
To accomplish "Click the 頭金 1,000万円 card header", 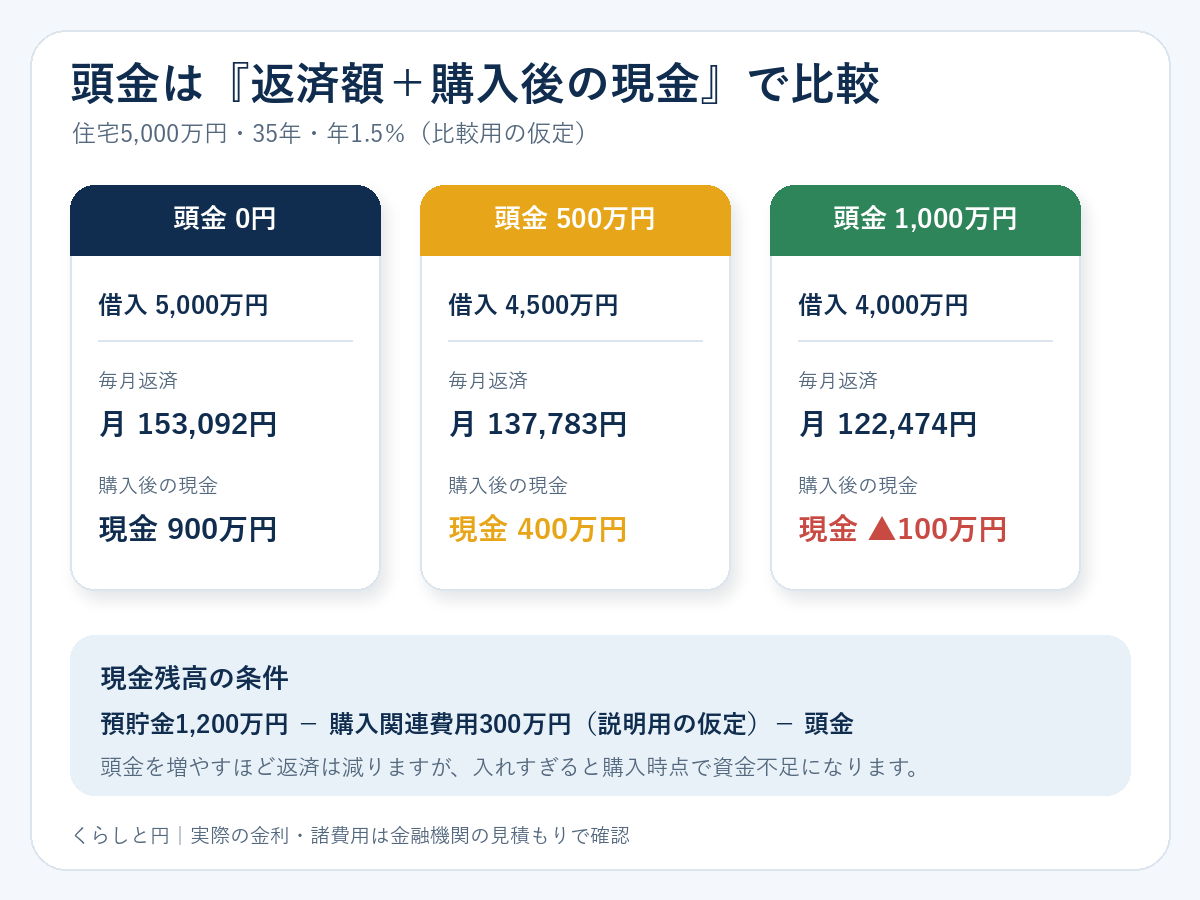I will pos(925,220).
